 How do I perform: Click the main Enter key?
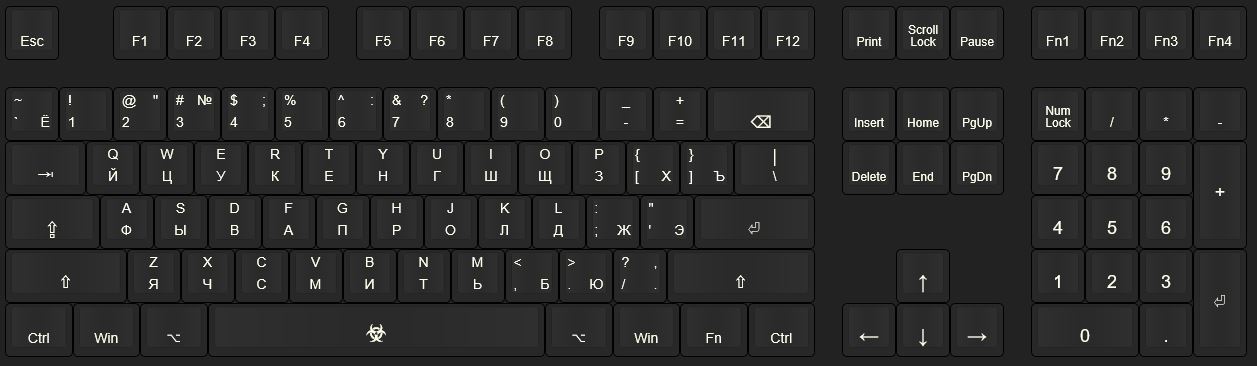754,223
